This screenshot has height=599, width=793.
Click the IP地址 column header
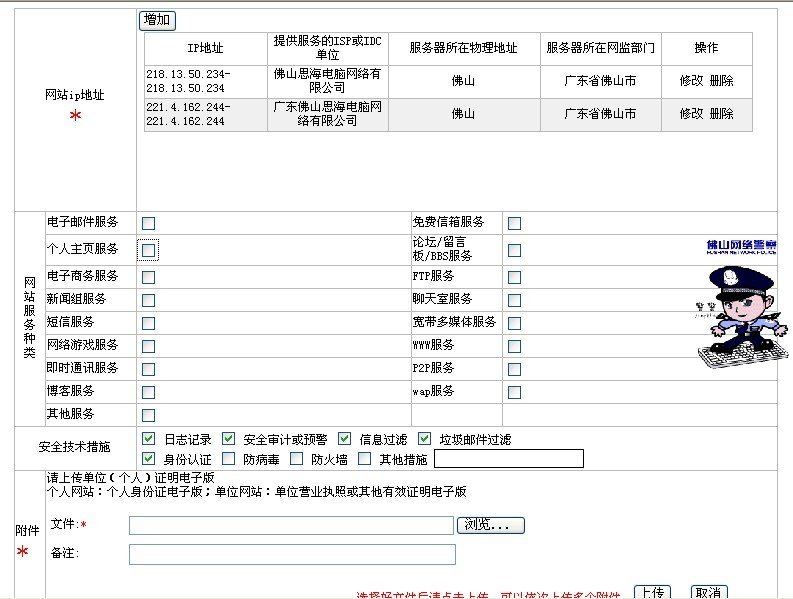click(205, 48)
